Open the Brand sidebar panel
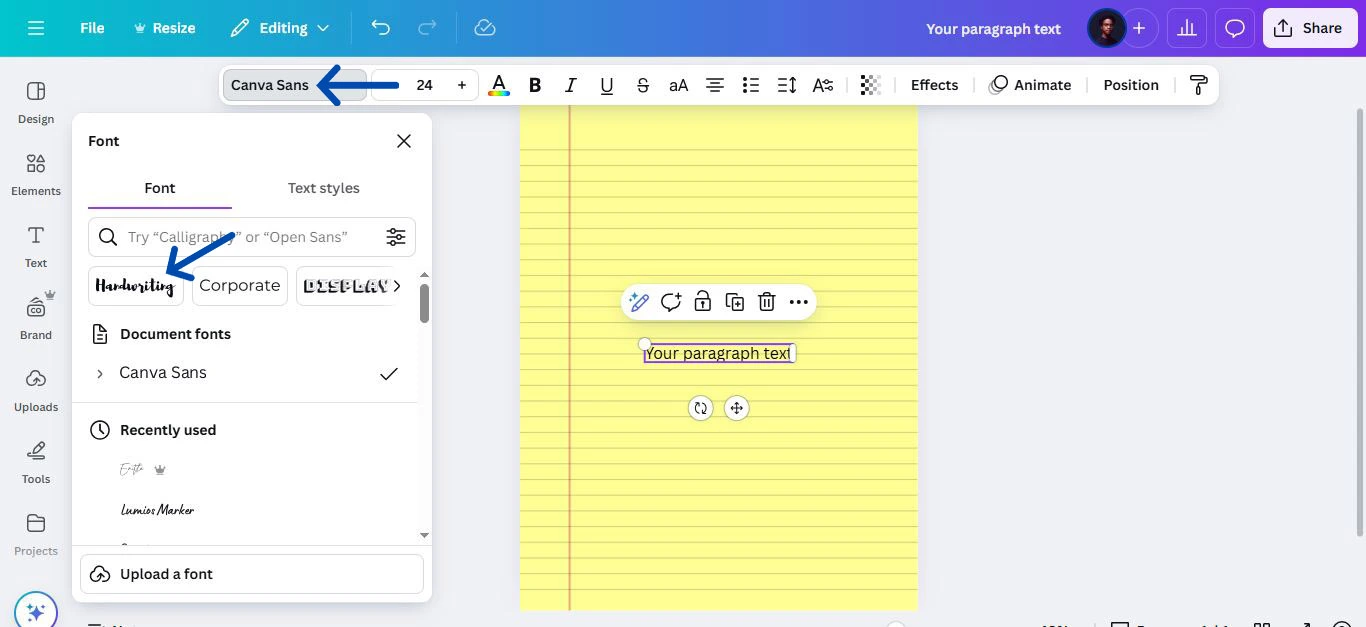Viewport: 1366px width, 627px height. (x=36, y=318)
